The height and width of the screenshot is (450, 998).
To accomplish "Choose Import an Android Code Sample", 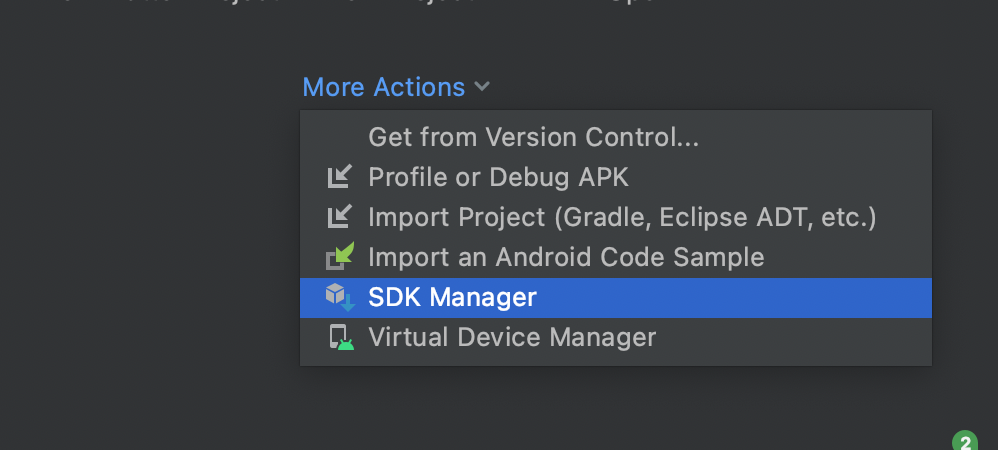I will pyautogui.click(x=615, y=257).
